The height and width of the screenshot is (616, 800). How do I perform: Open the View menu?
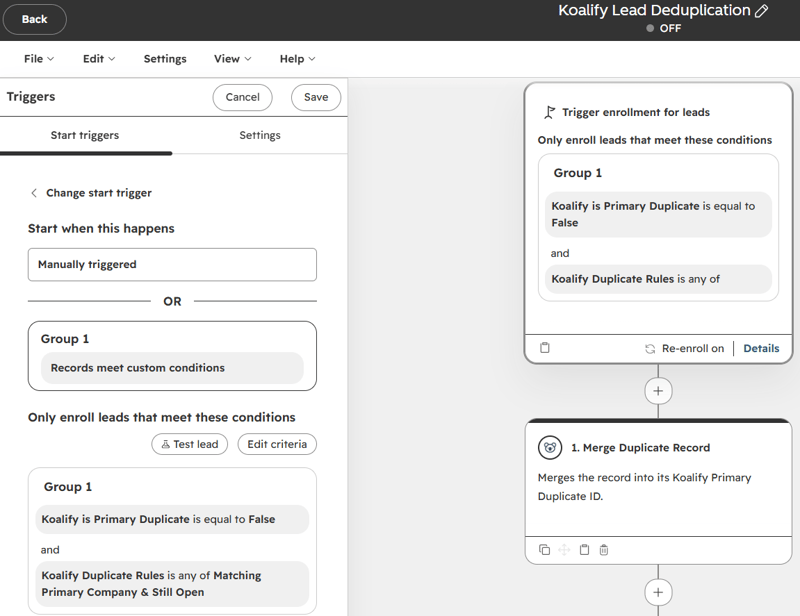233,59
